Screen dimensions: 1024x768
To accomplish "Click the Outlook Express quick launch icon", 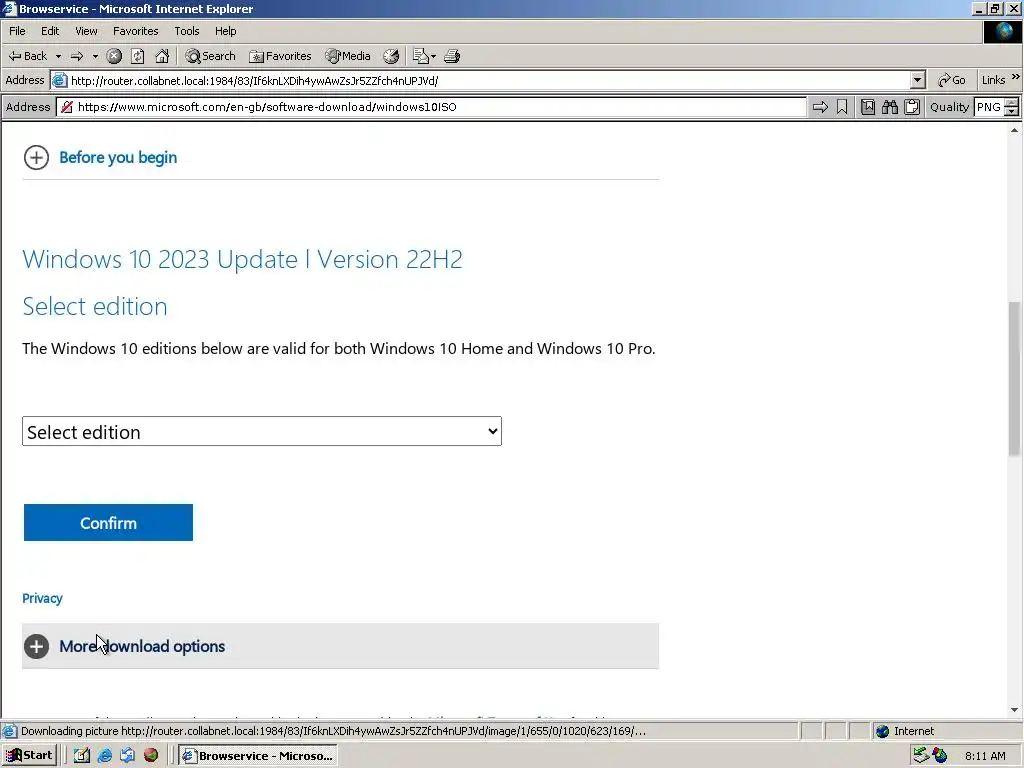I will 127,756.
